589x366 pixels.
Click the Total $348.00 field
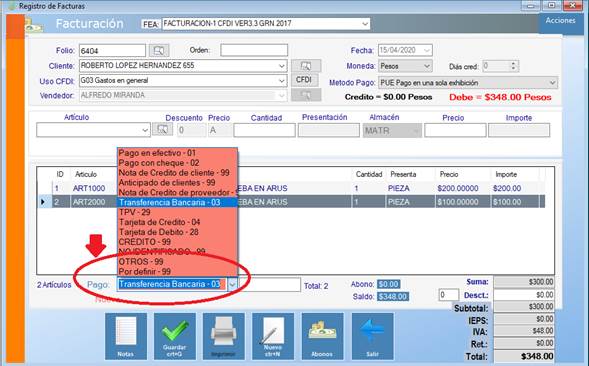click(x=524, y=356)
